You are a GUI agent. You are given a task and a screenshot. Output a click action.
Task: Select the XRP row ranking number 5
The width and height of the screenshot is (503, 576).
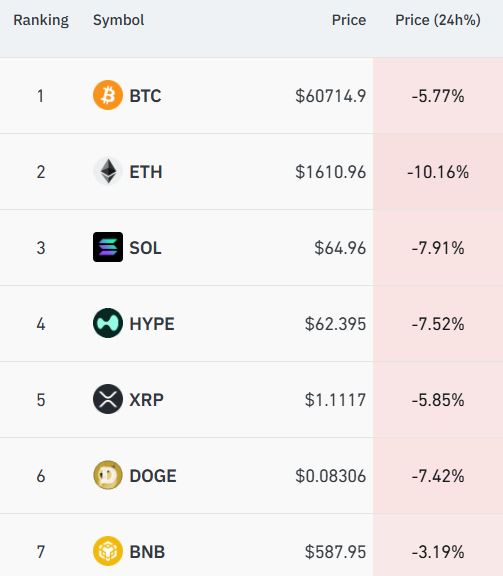tap(41, 400)
